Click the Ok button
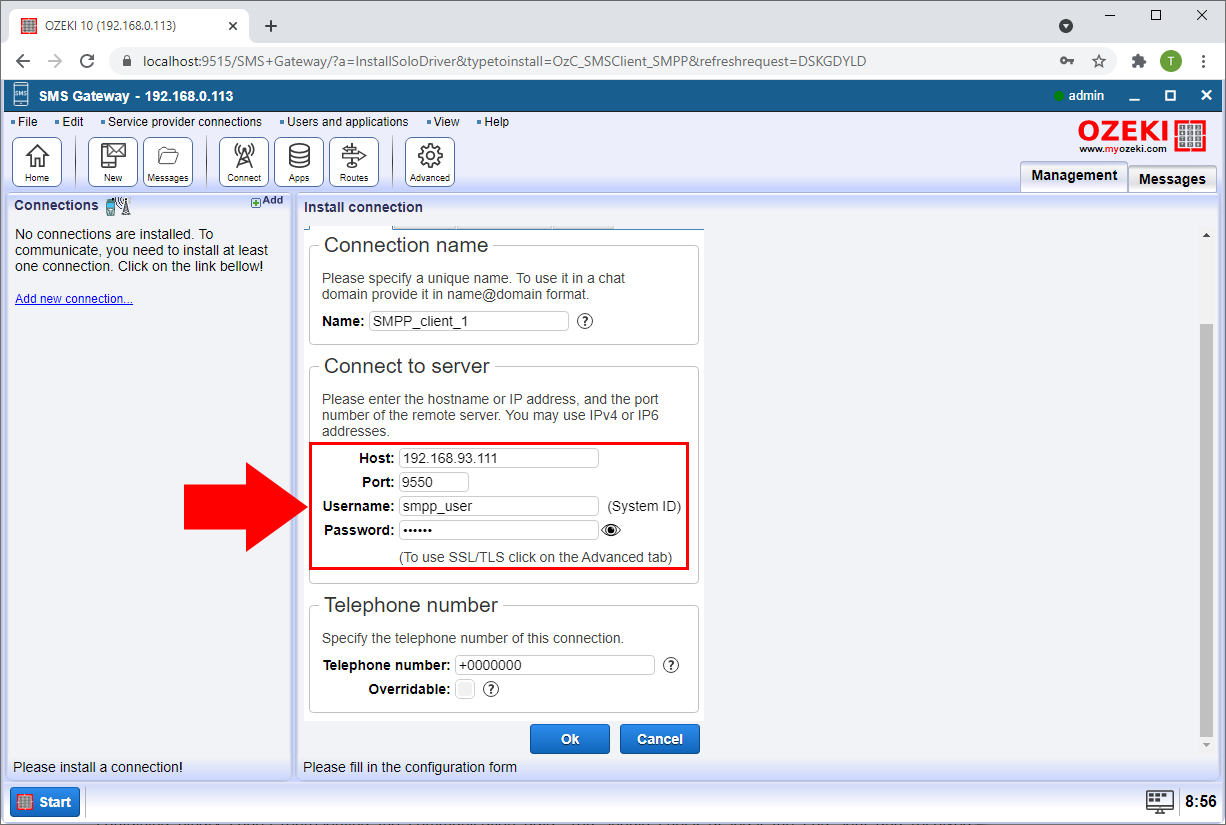Image resolution: width=1226 pixels, height=825 pixels. [570, 739]
